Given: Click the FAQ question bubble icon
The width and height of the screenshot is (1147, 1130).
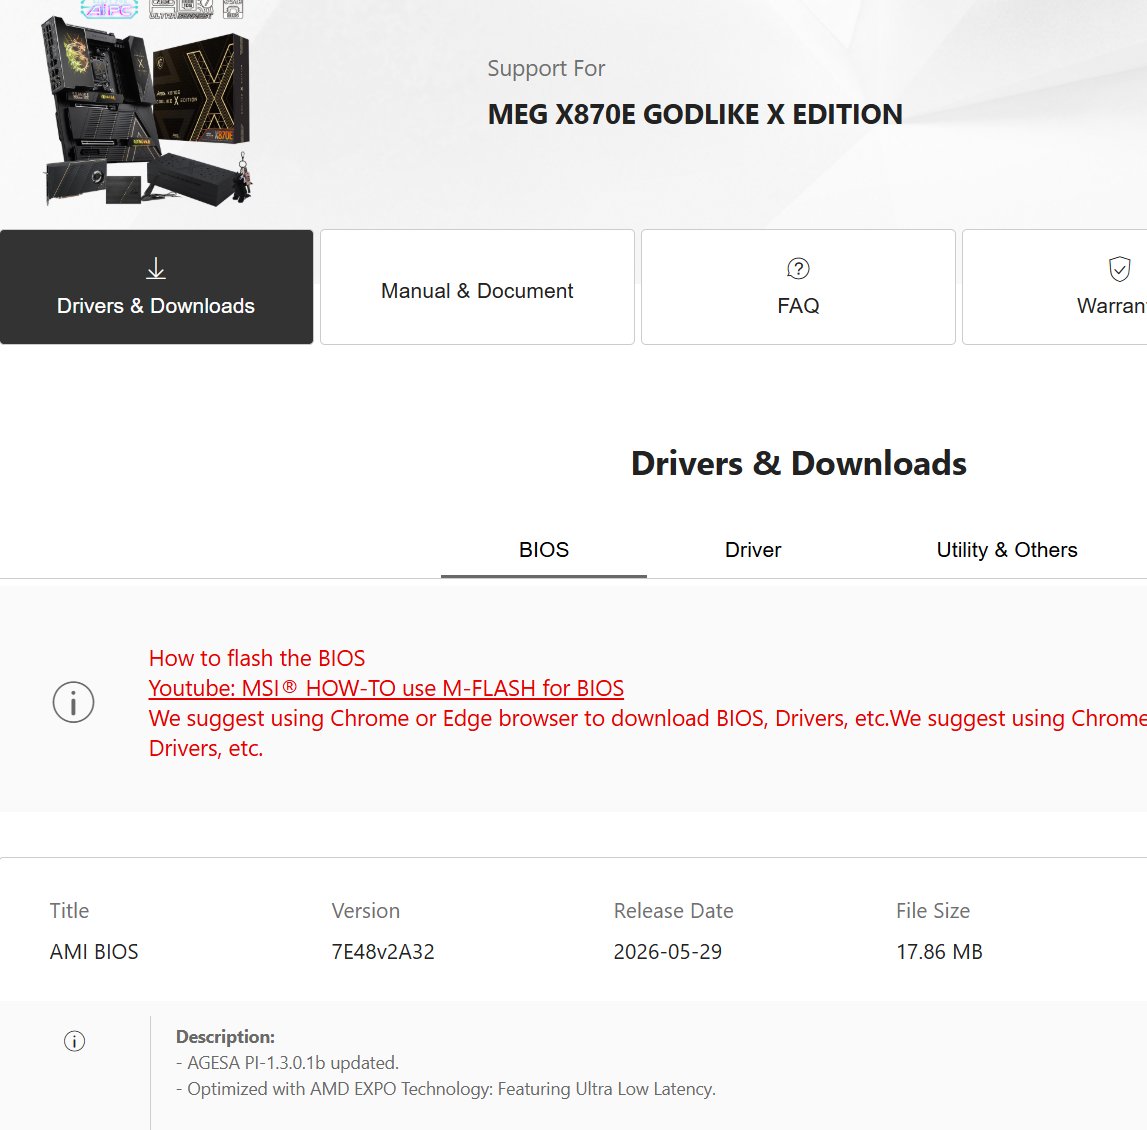Looking at the screenshot, I should coord(798,268).
